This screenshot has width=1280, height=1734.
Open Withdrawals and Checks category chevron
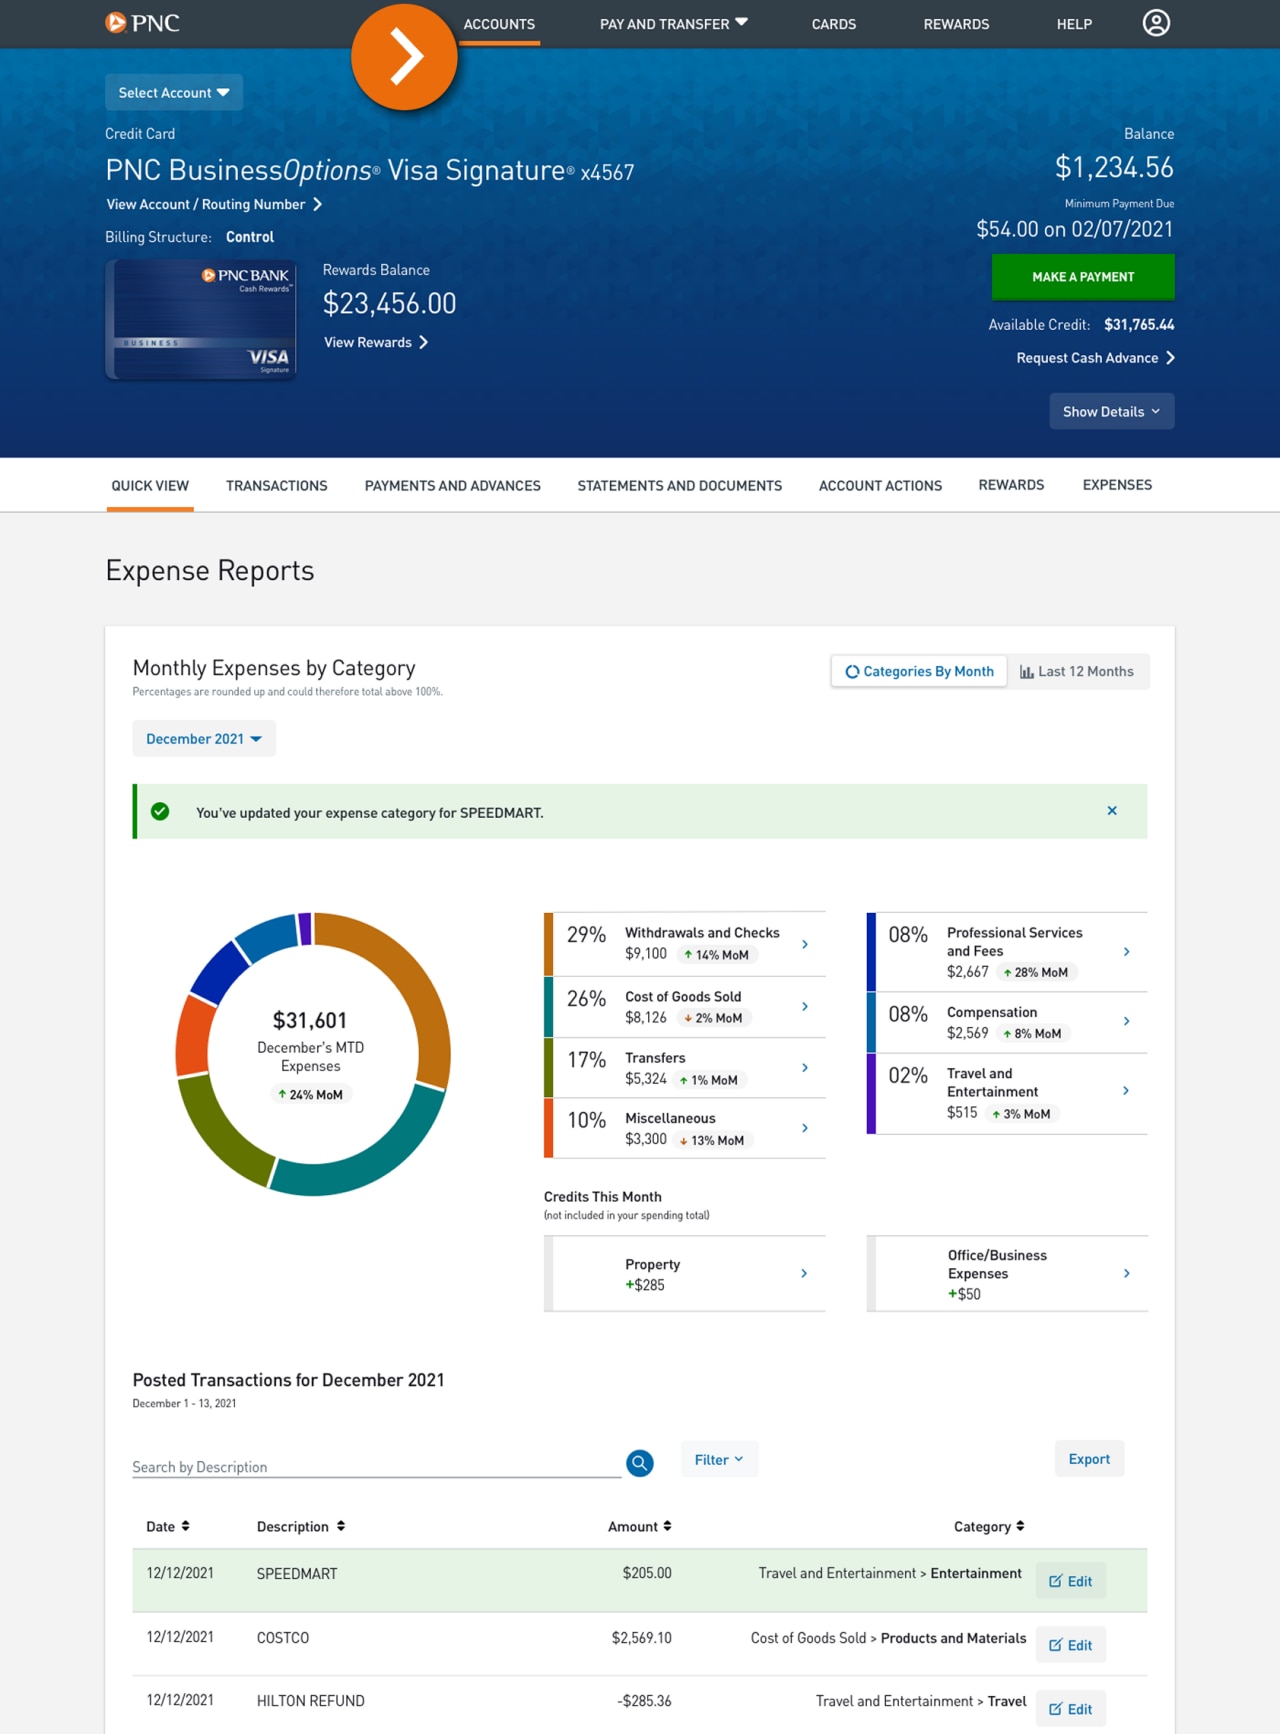pyautogui.click(x=805, y=944)
